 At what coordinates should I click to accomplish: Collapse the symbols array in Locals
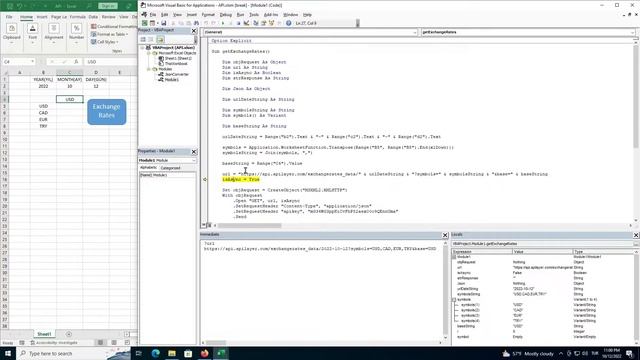click(x=454, y=300)
